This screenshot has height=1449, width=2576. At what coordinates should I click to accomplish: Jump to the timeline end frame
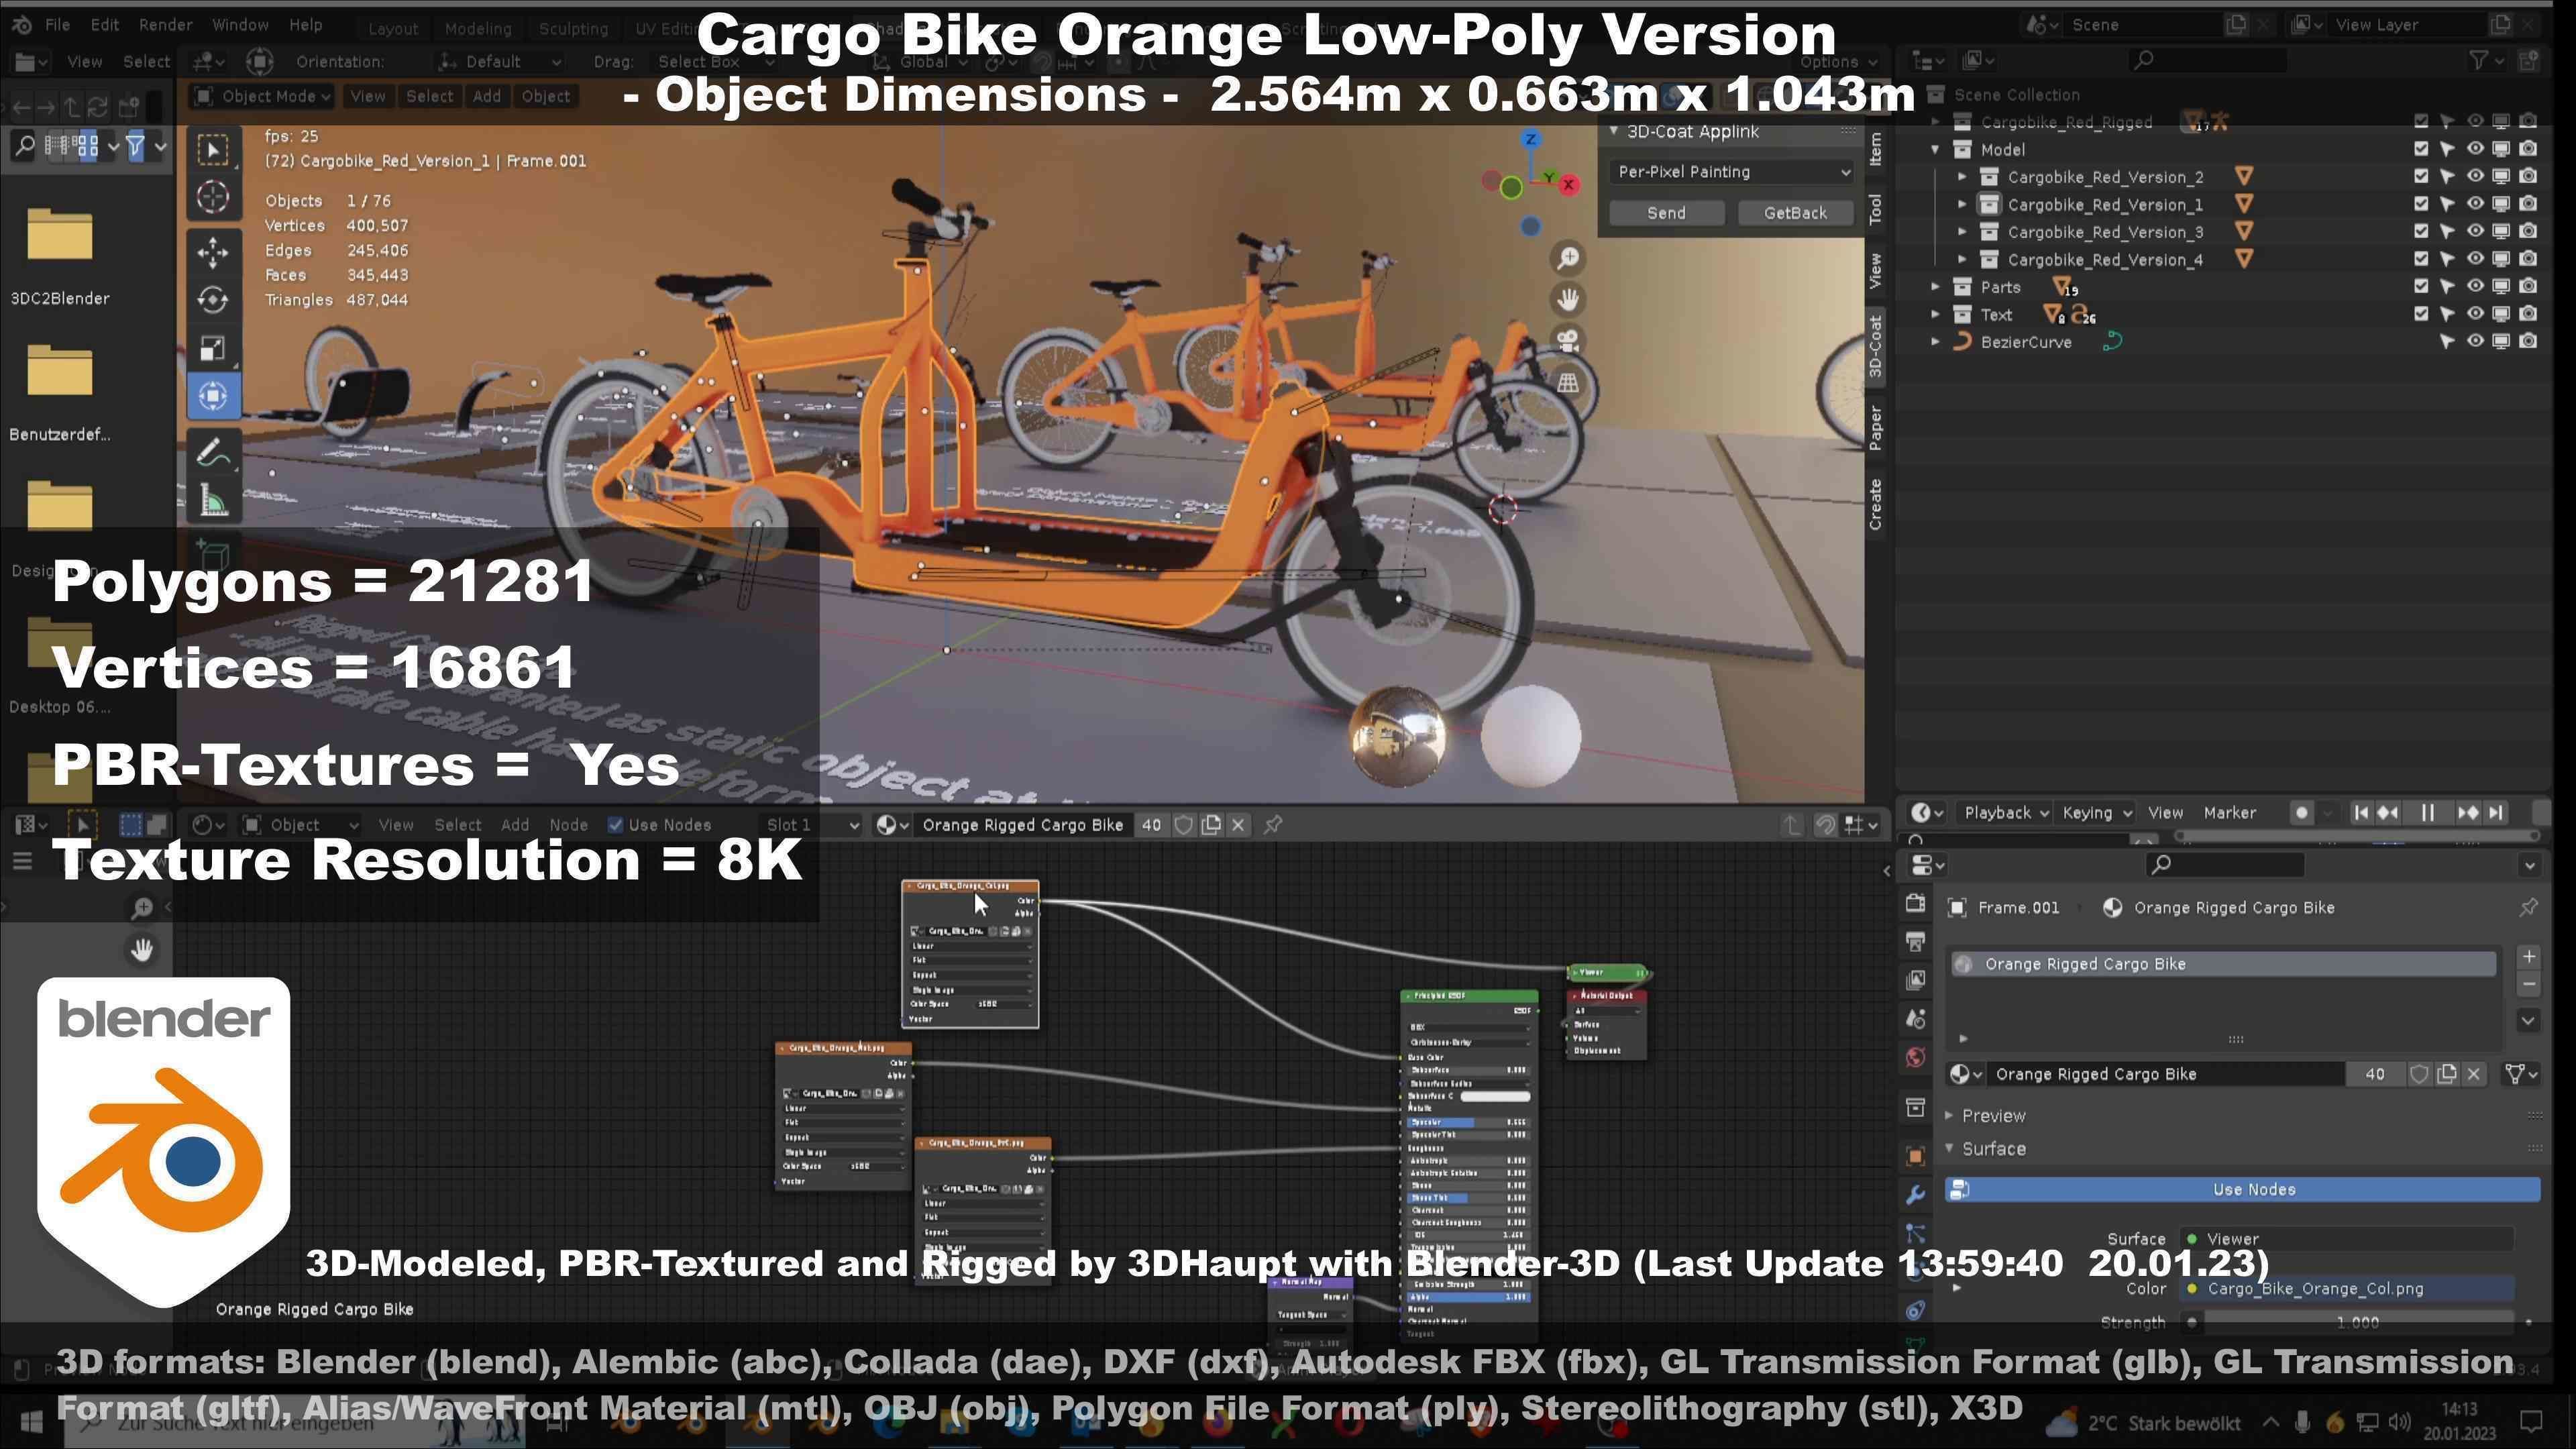[2496, 813]
